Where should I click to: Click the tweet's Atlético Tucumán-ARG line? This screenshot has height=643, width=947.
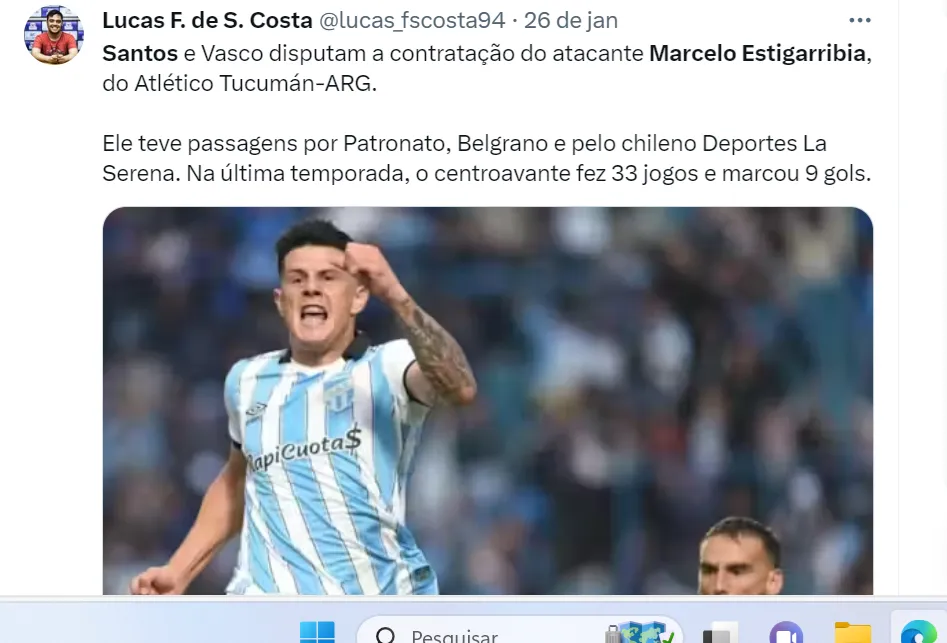pos(239,83)
